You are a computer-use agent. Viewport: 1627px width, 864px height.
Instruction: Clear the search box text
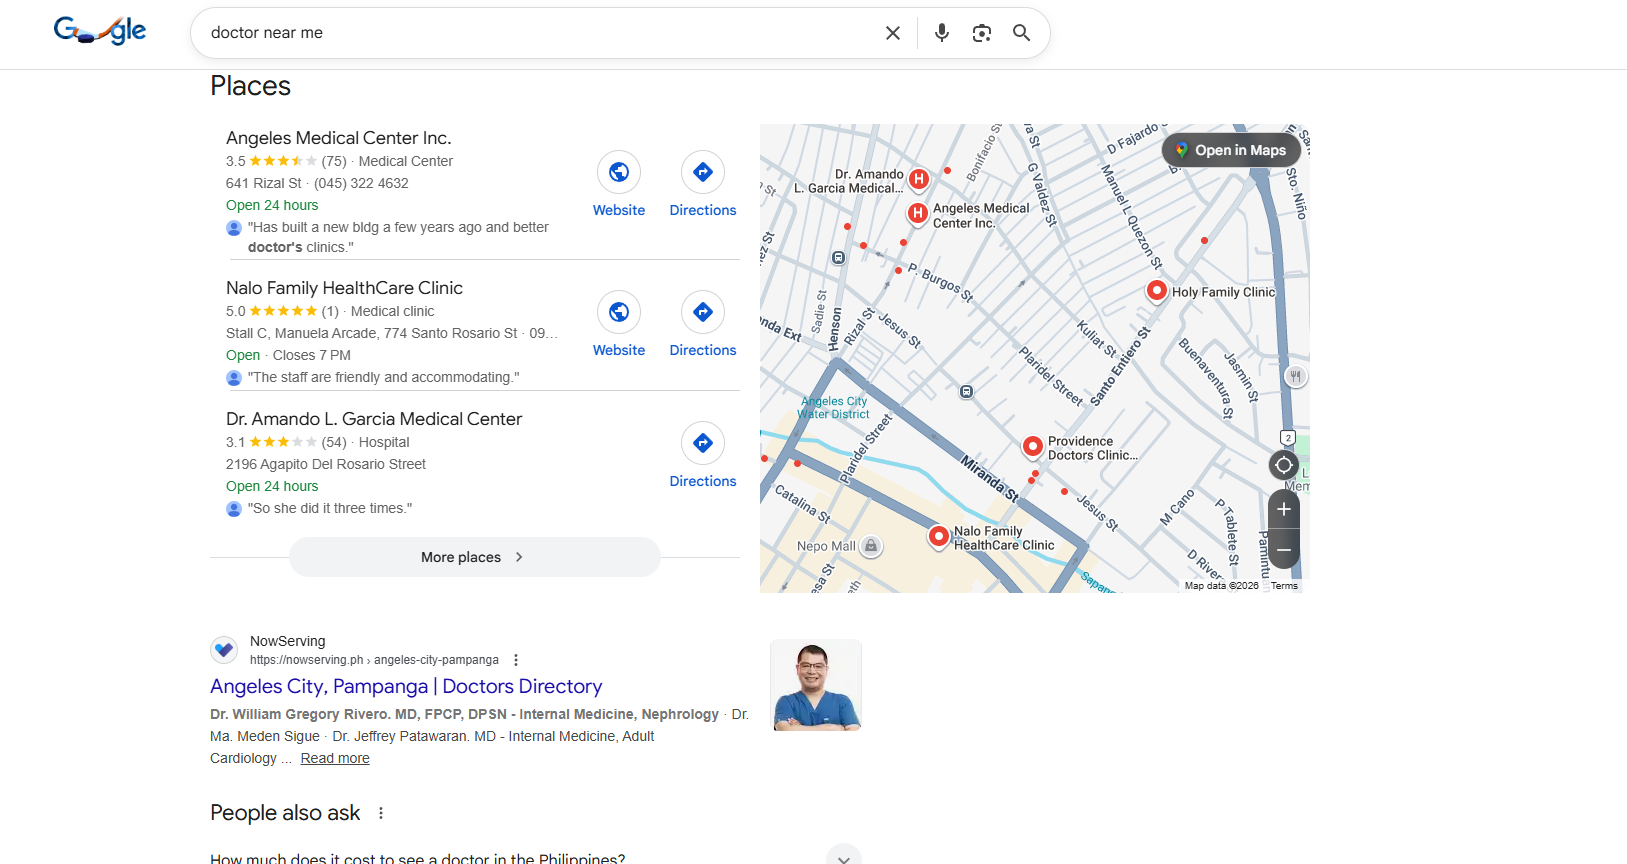pos(893,33)
